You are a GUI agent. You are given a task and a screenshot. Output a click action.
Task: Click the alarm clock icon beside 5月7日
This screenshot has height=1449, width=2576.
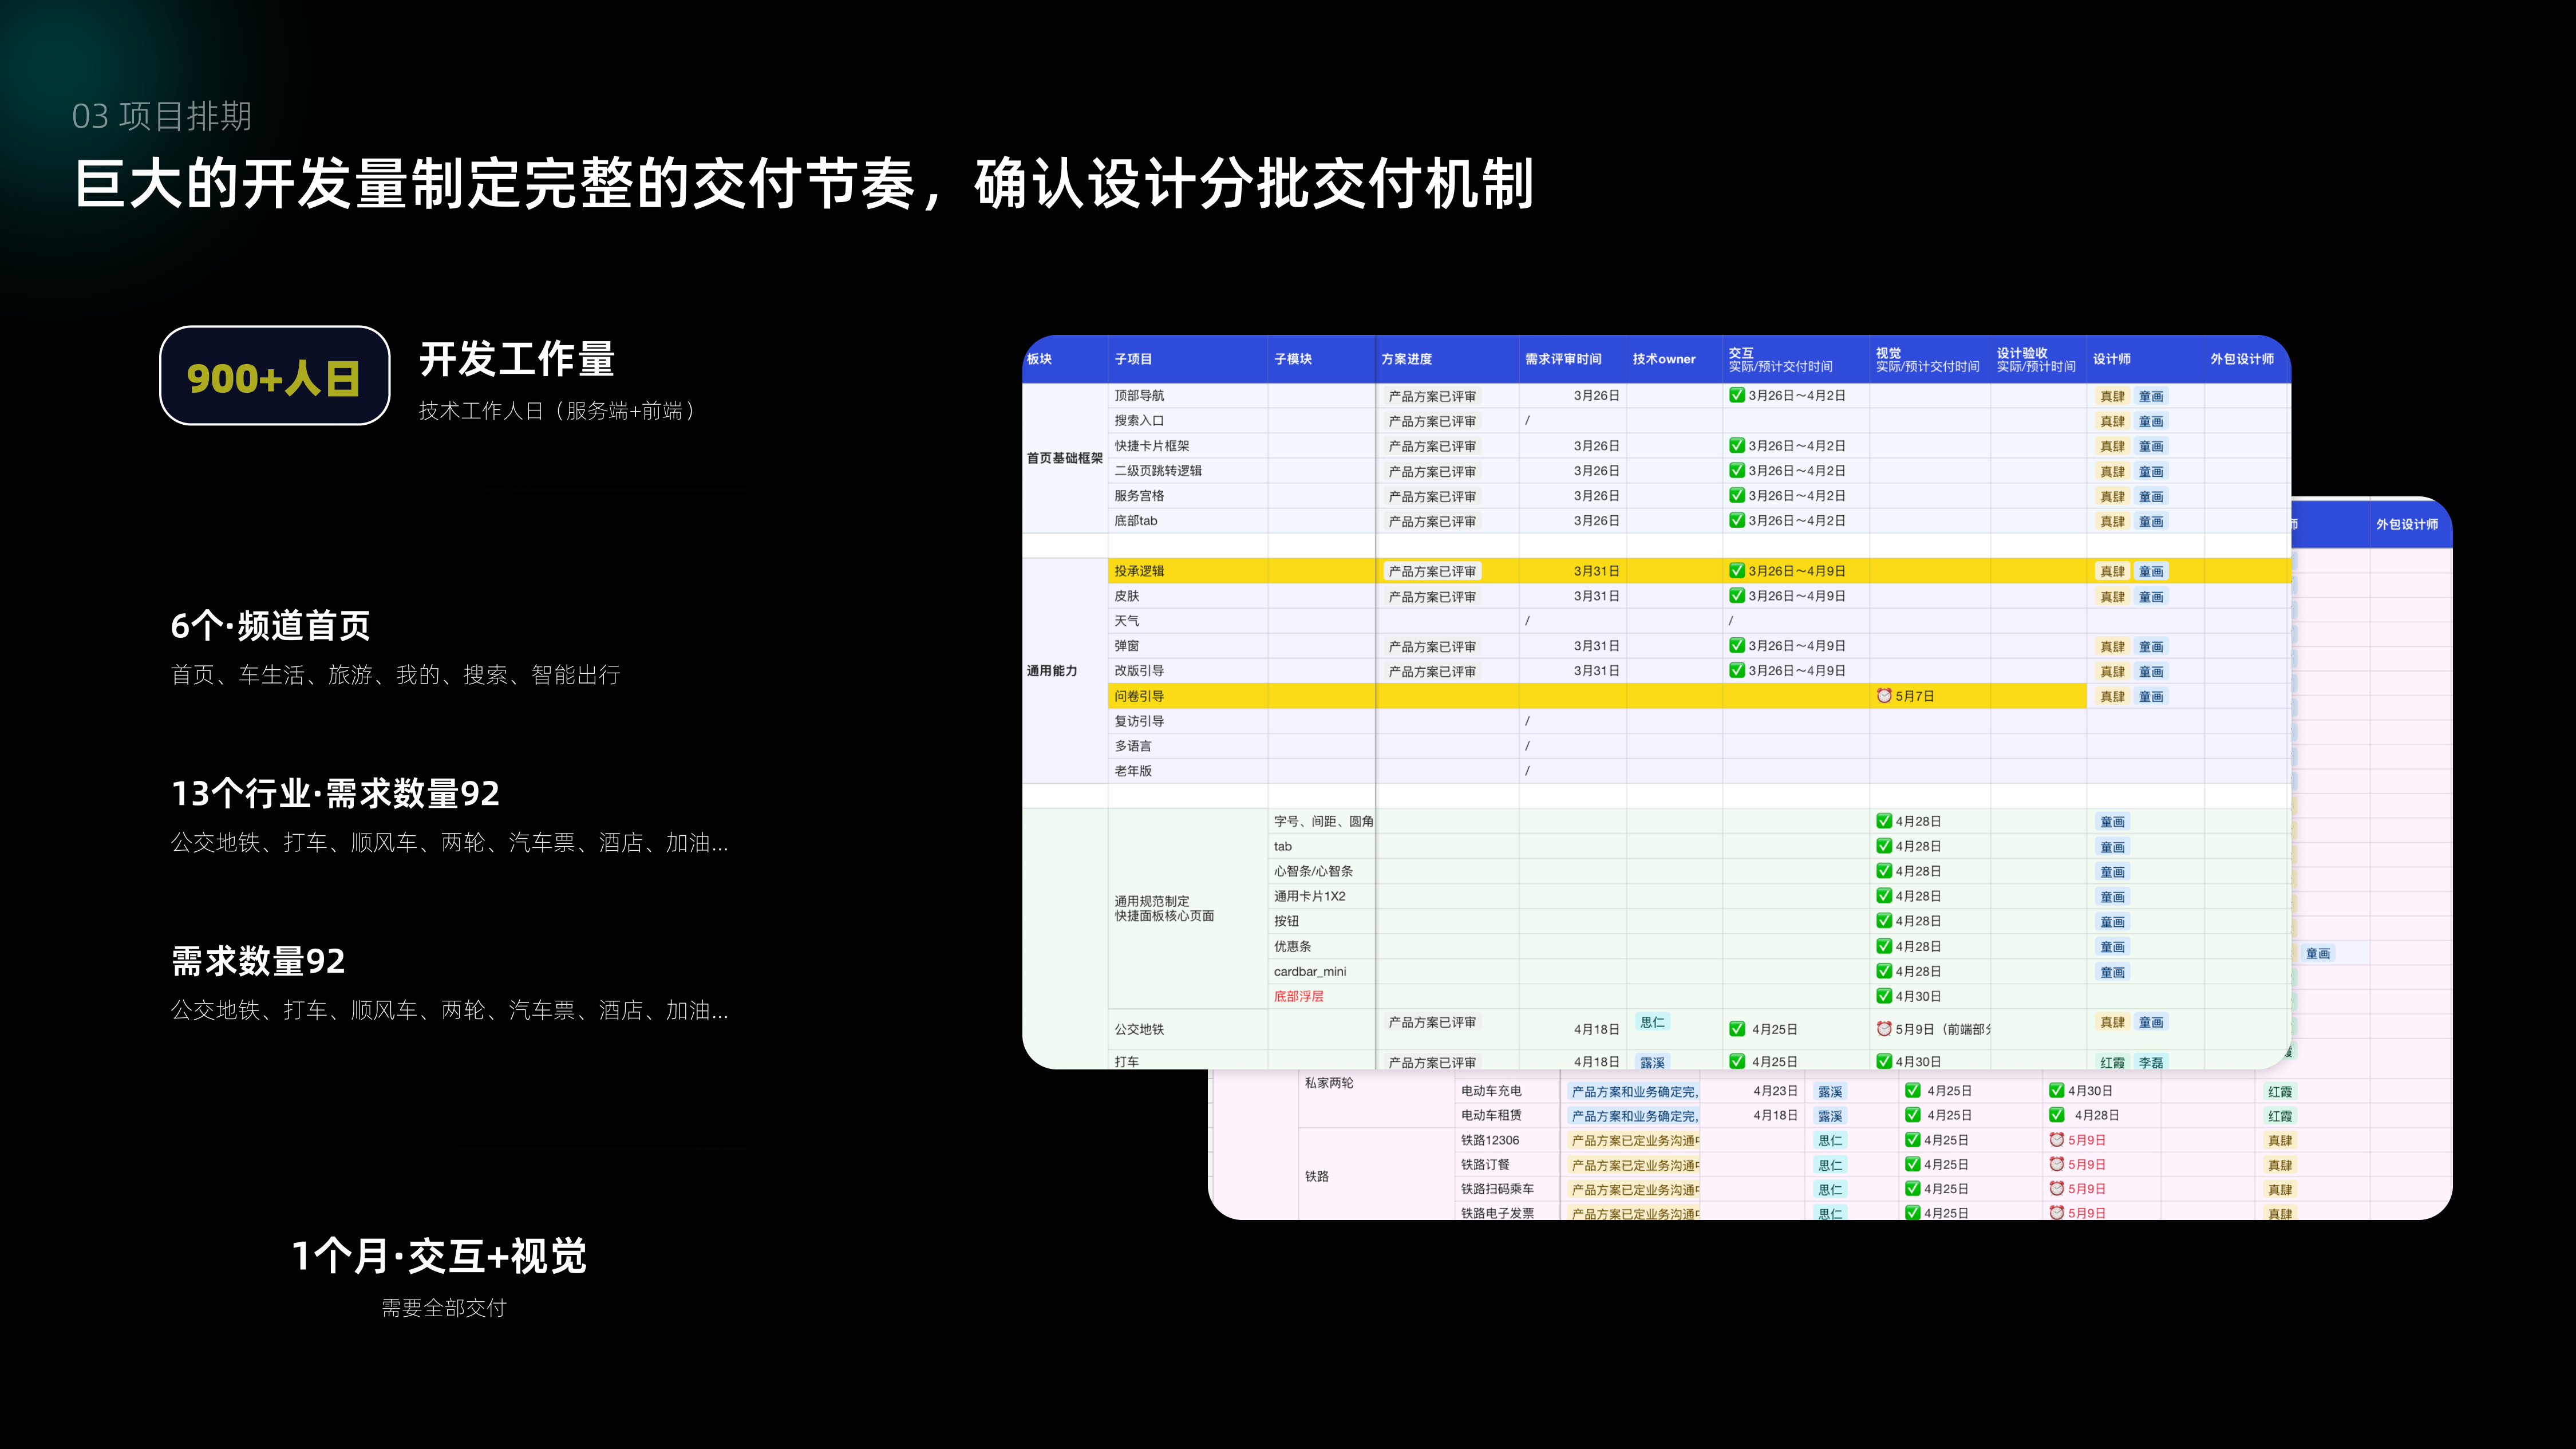tap(1884, 696)
